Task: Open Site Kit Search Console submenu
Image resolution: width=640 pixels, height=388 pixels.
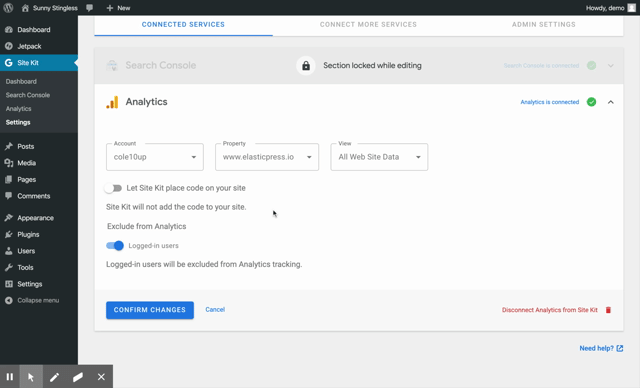Action: (x=28, y=95)
